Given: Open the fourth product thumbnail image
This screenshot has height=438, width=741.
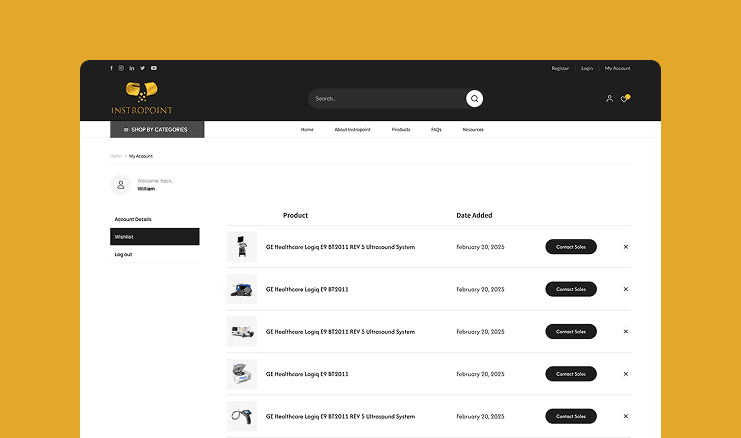Looking at the screenshot, I should (x=242, y=374).
